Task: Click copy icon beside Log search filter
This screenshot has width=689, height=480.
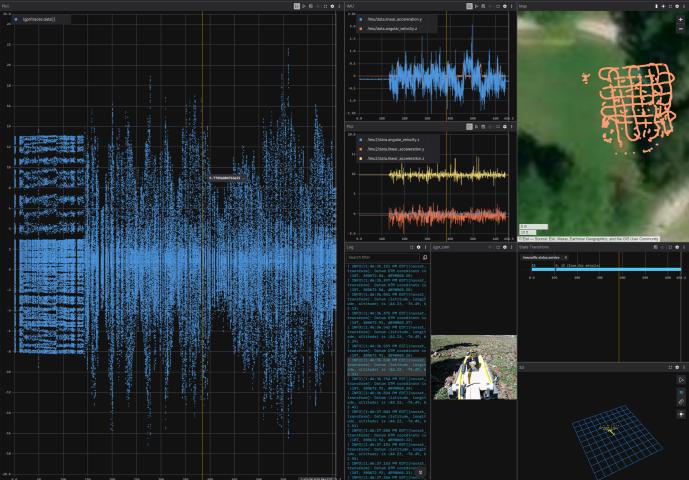Action: click(425, 258)
